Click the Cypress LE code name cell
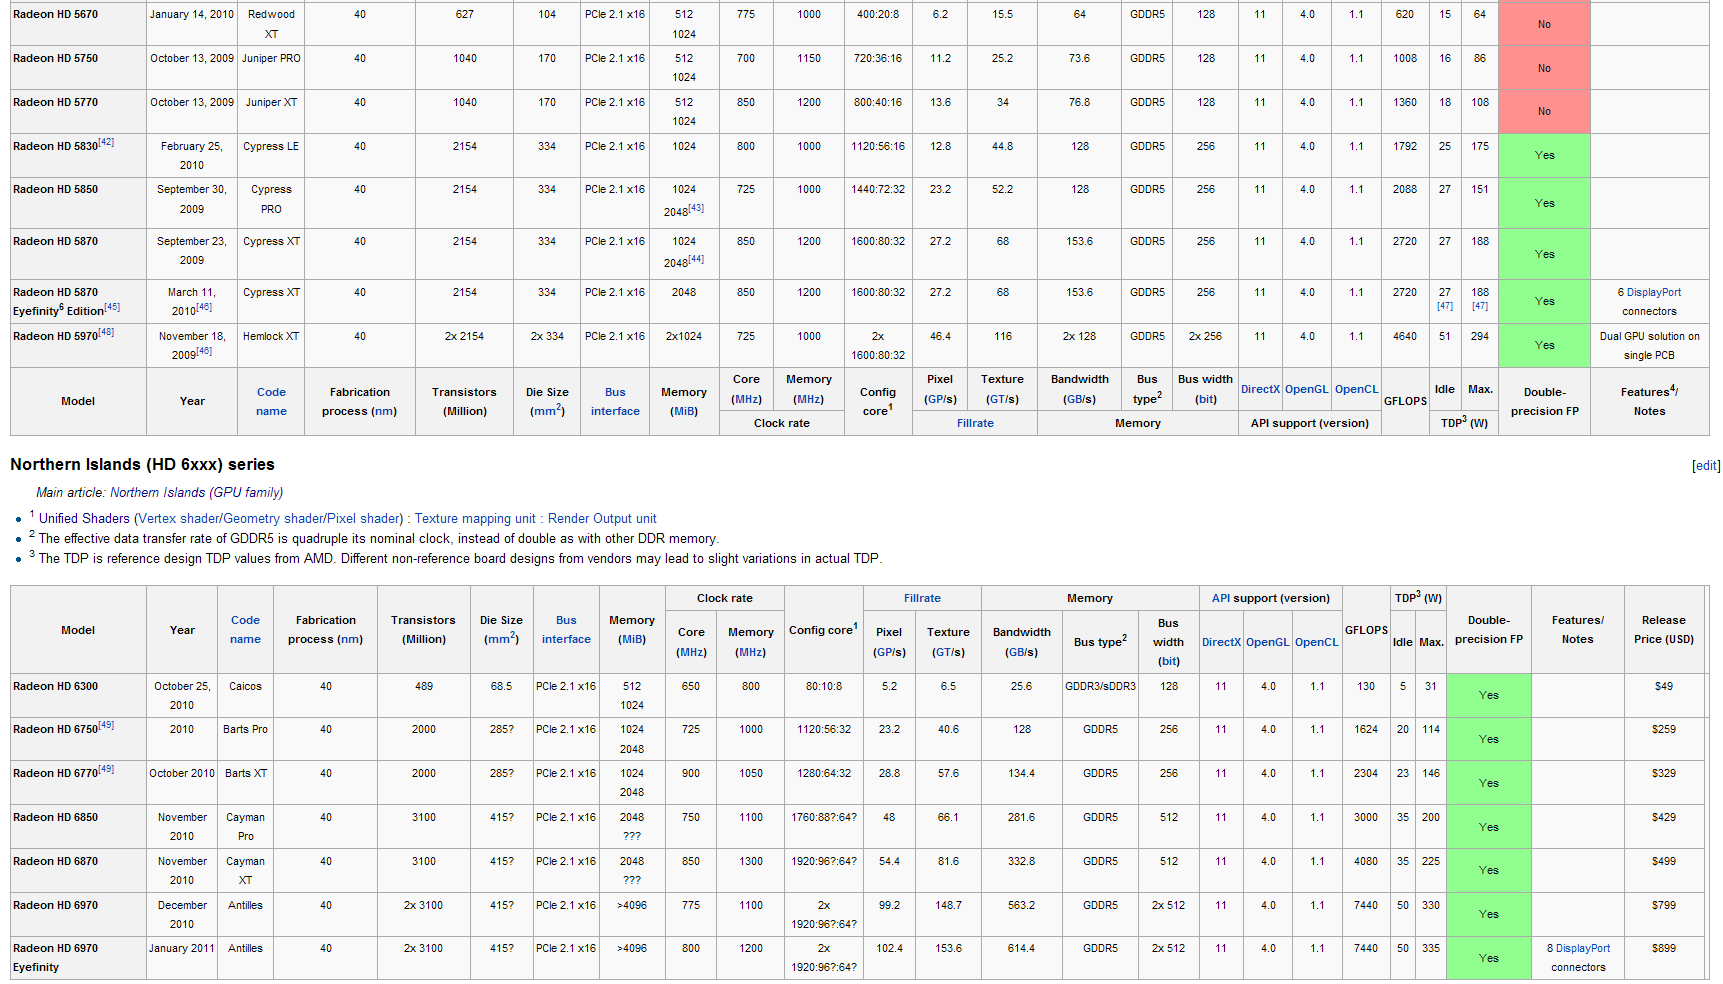 pyautogui.click(x=271, y=155)
